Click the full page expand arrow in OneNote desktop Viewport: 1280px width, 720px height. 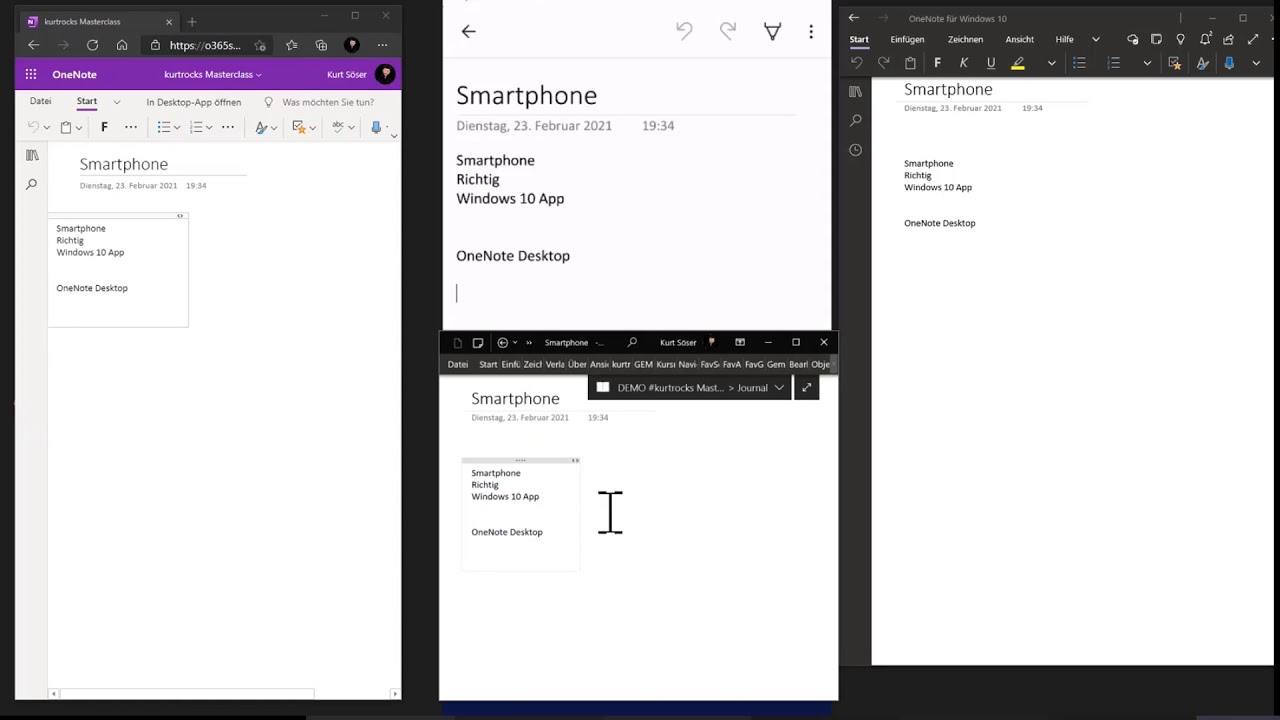(806, 387)
